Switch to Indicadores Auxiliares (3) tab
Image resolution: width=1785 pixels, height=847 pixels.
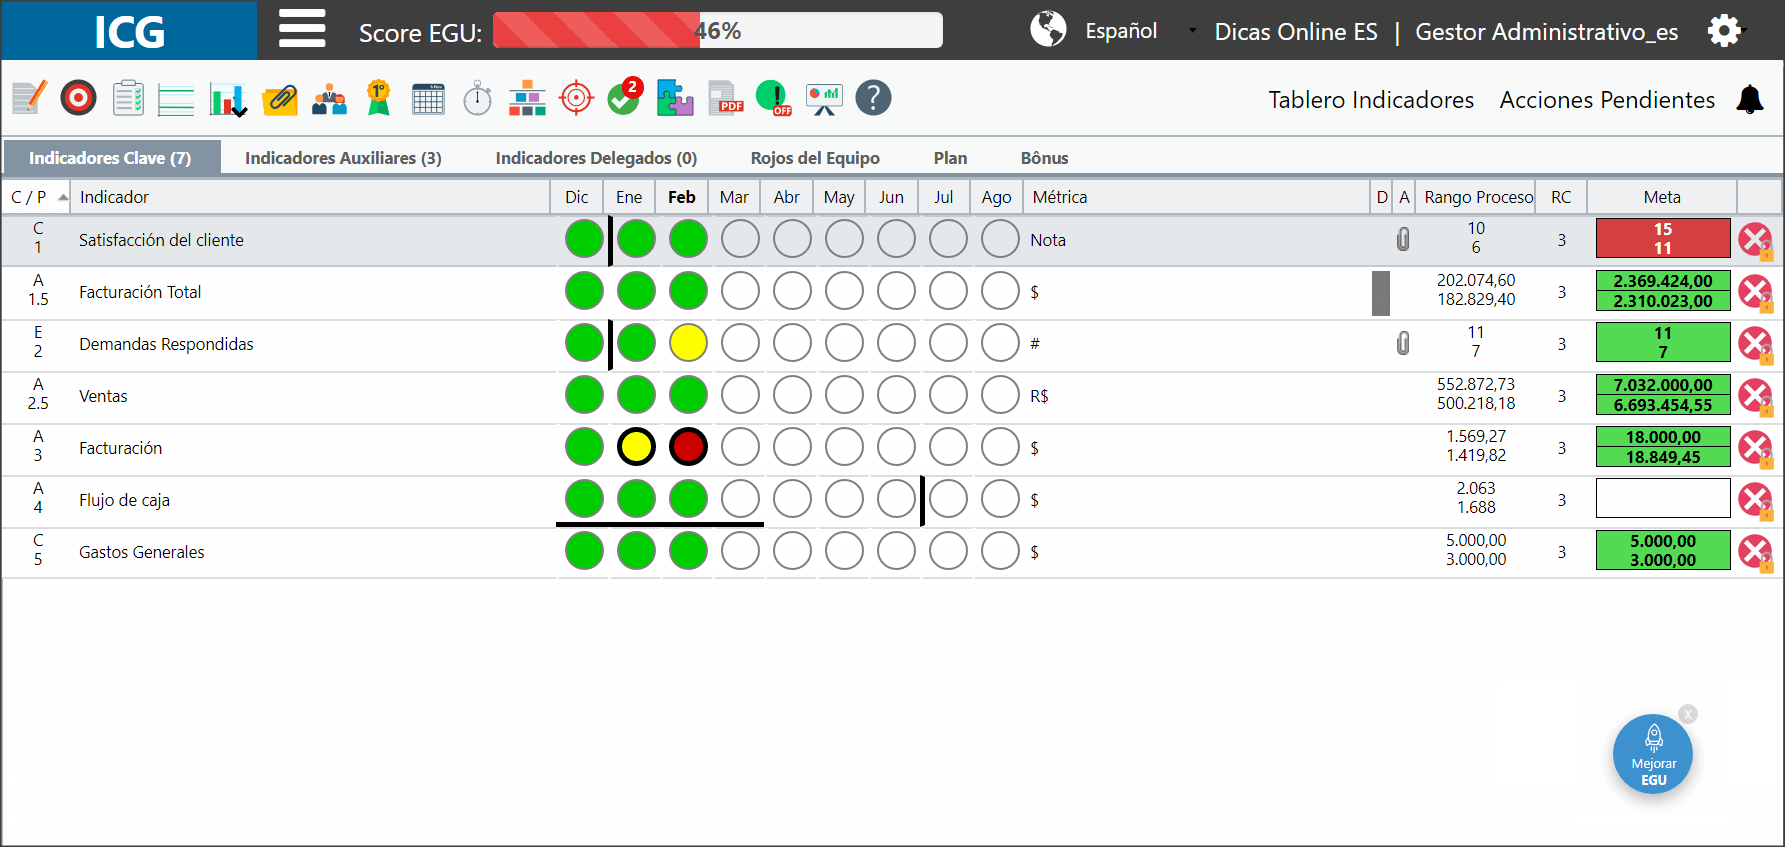343,158
